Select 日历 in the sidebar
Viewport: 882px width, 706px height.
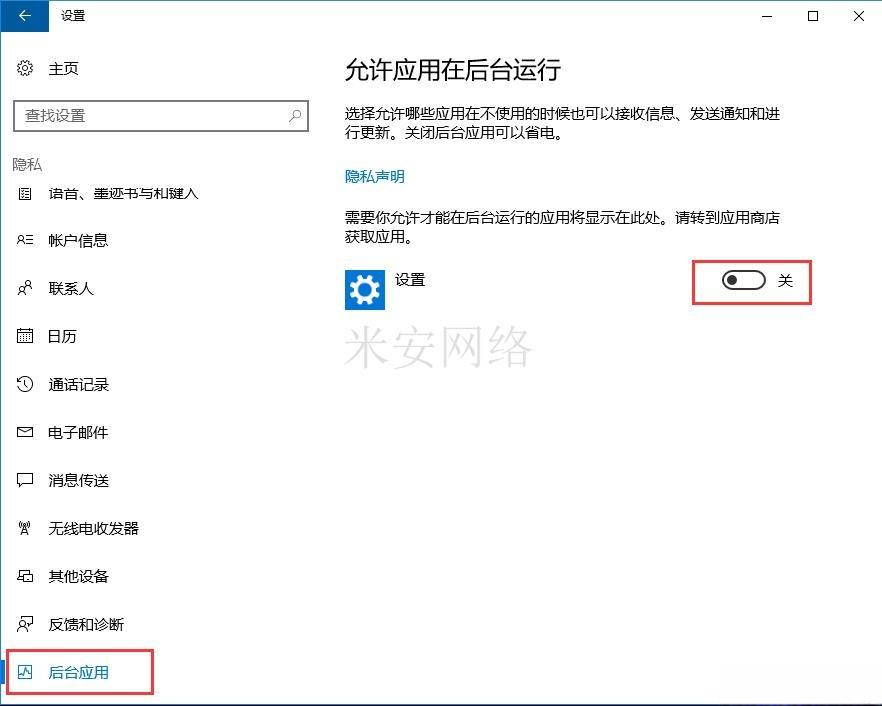point(62,336)
